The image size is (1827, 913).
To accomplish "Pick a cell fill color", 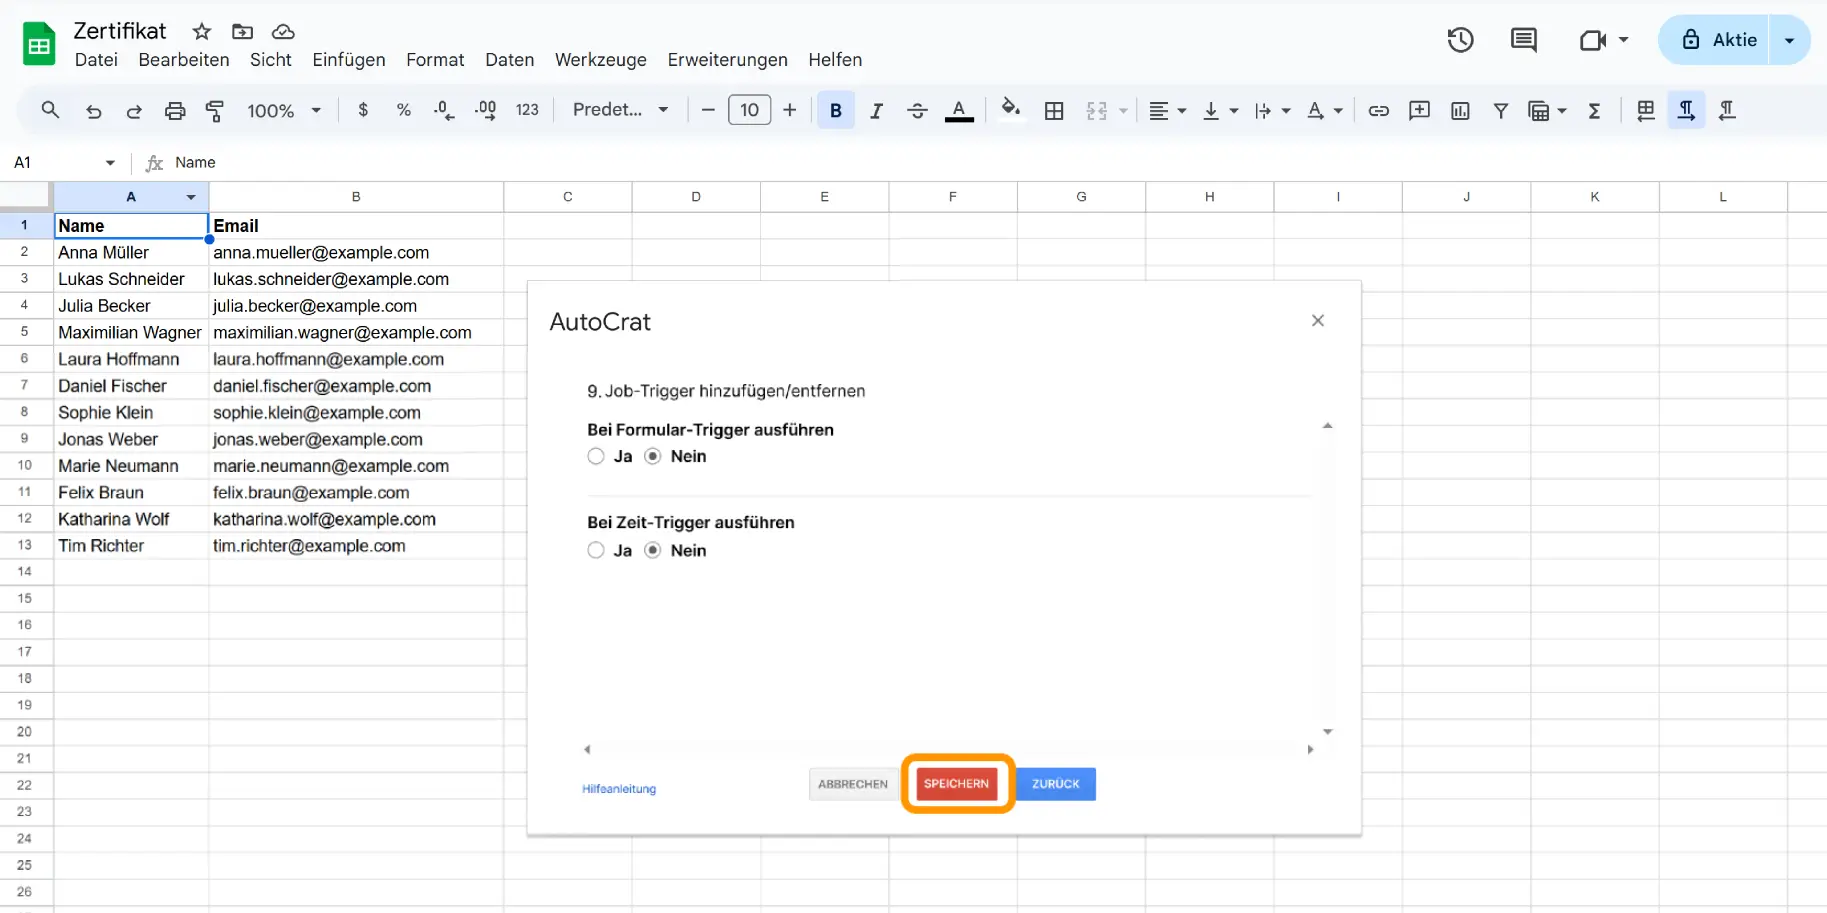I will pos(1011,108).
